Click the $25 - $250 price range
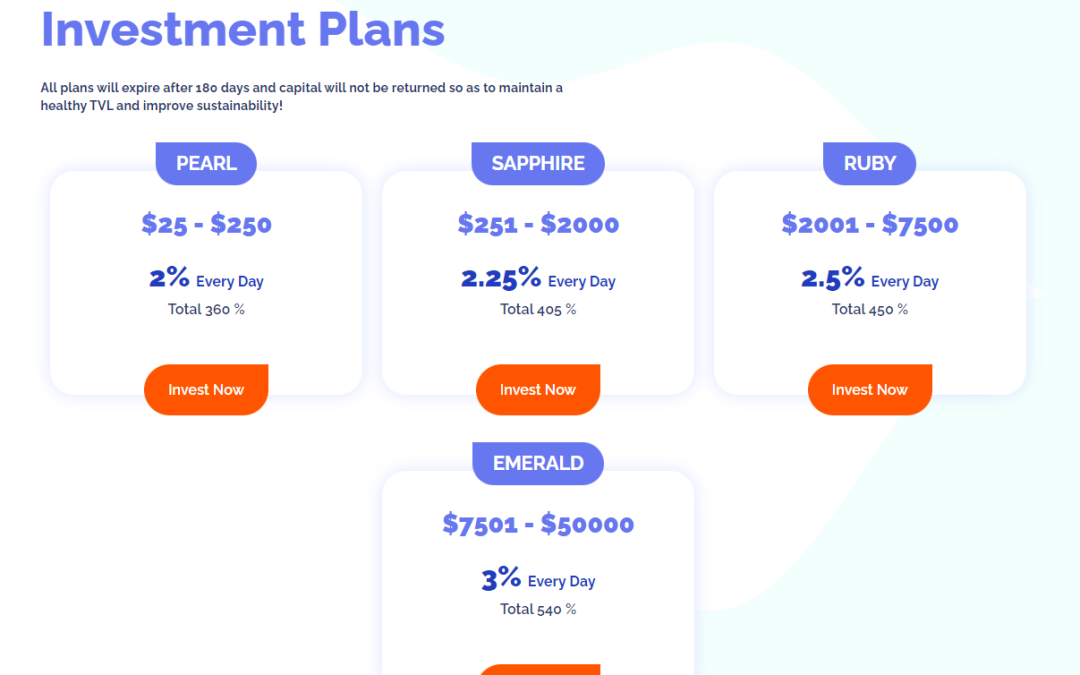This screenshot has height=675, width=1080. click(206, 224)
